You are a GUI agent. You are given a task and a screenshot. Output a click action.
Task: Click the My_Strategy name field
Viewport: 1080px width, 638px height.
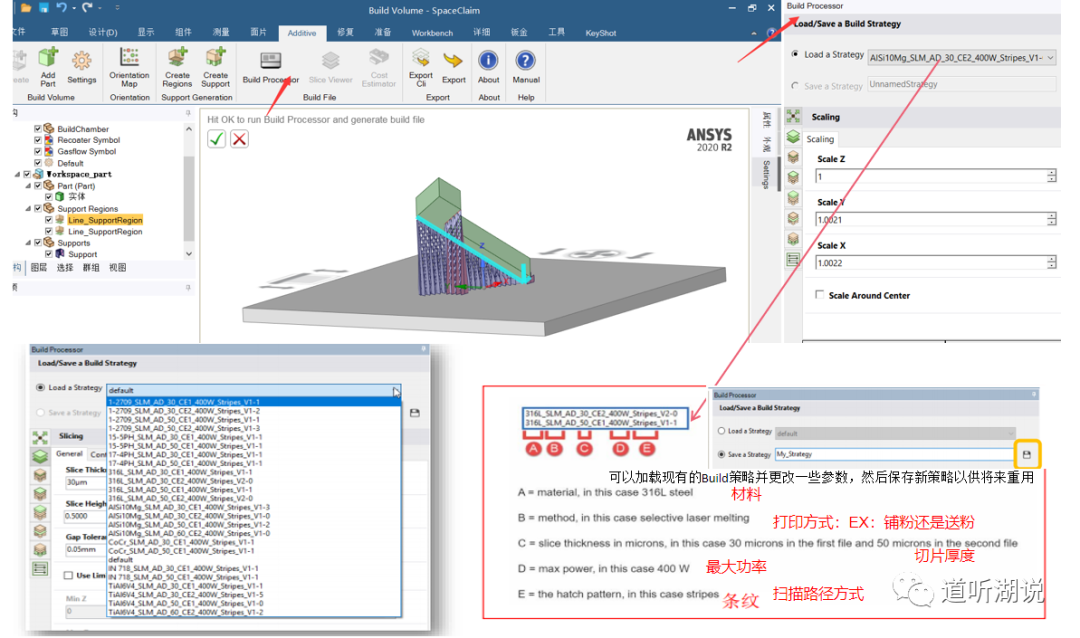coord(893,455)
